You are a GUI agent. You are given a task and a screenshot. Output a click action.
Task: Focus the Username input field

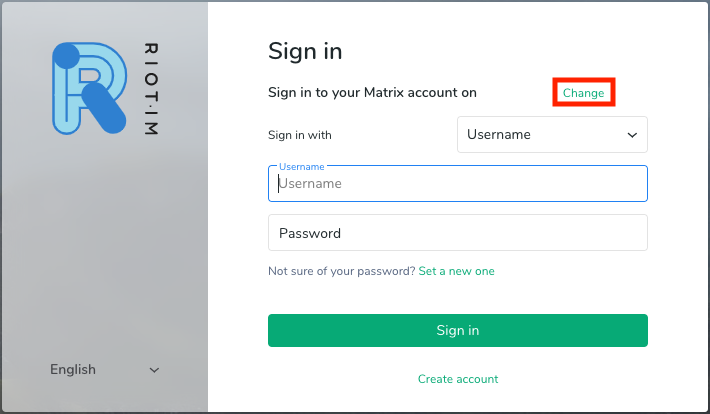(x=457, y=184)
